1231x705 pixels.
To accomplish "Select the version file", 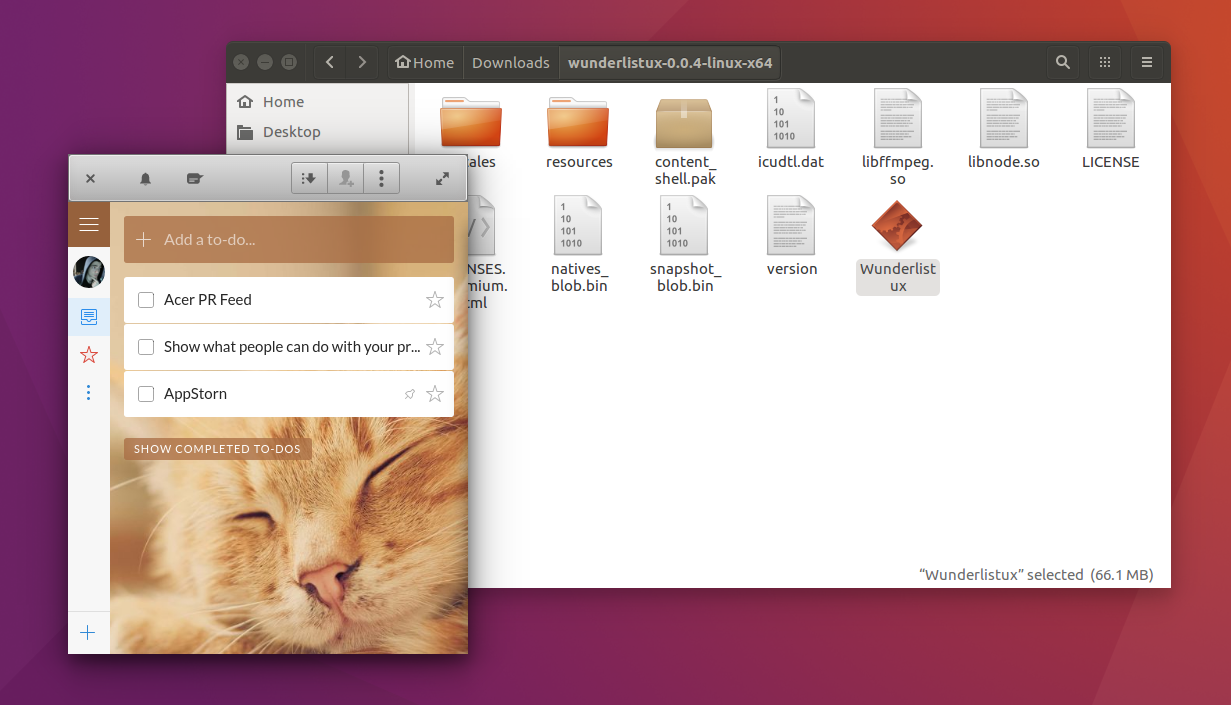I will [x=791, y=238].
